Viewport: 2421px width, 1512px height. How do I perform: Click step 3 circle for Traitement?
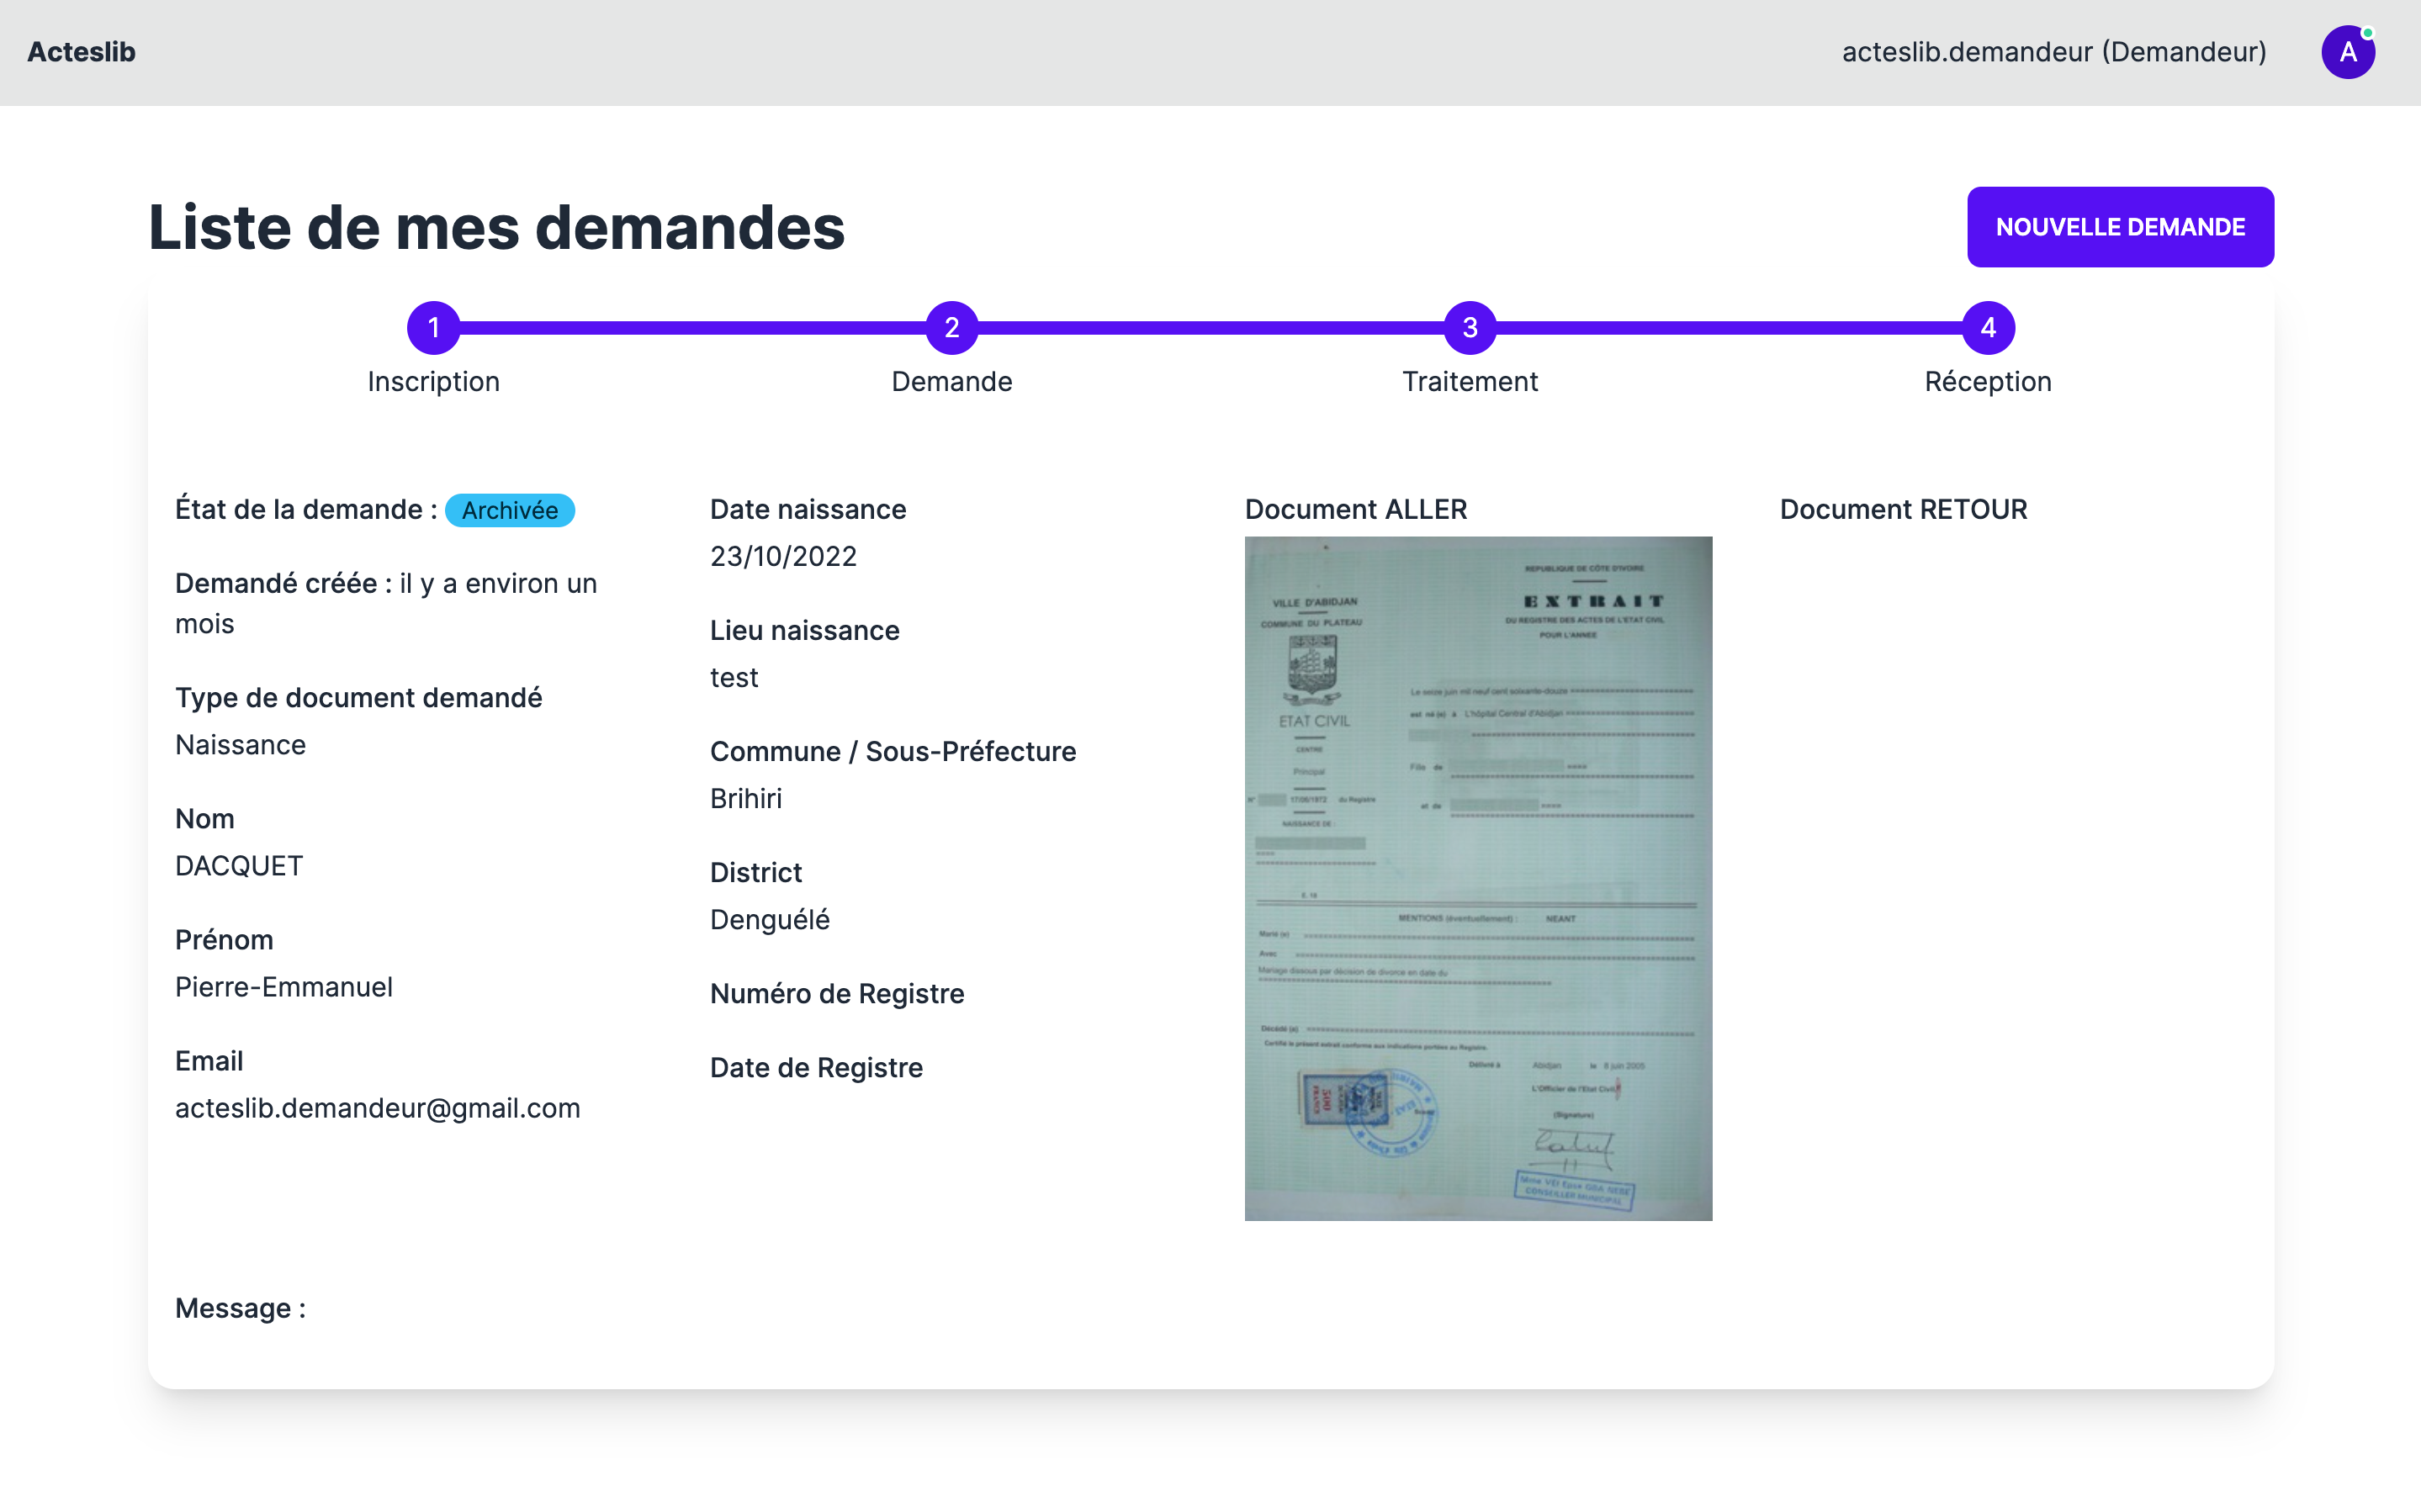pos(1469,327)
